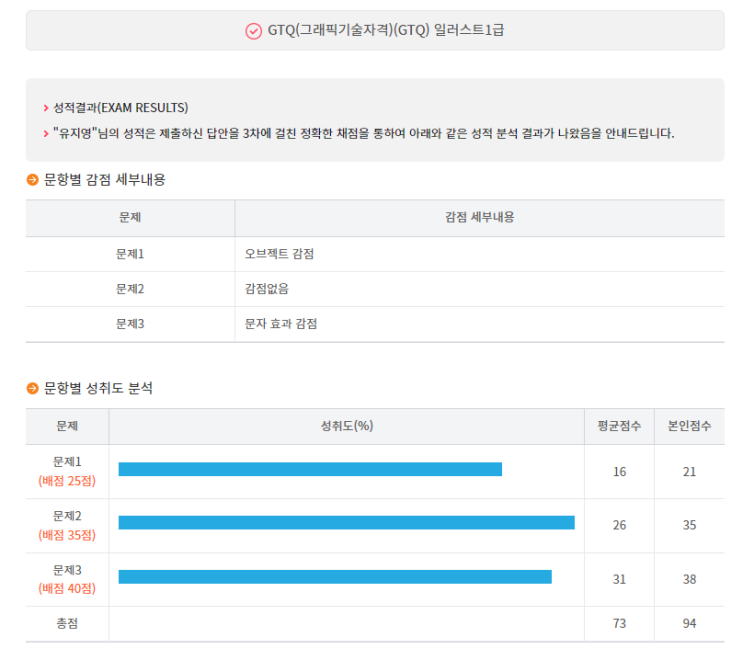Select the GTQ 일러스트1급 title text
The image size is (743, 660).
[x=386, y=30]
